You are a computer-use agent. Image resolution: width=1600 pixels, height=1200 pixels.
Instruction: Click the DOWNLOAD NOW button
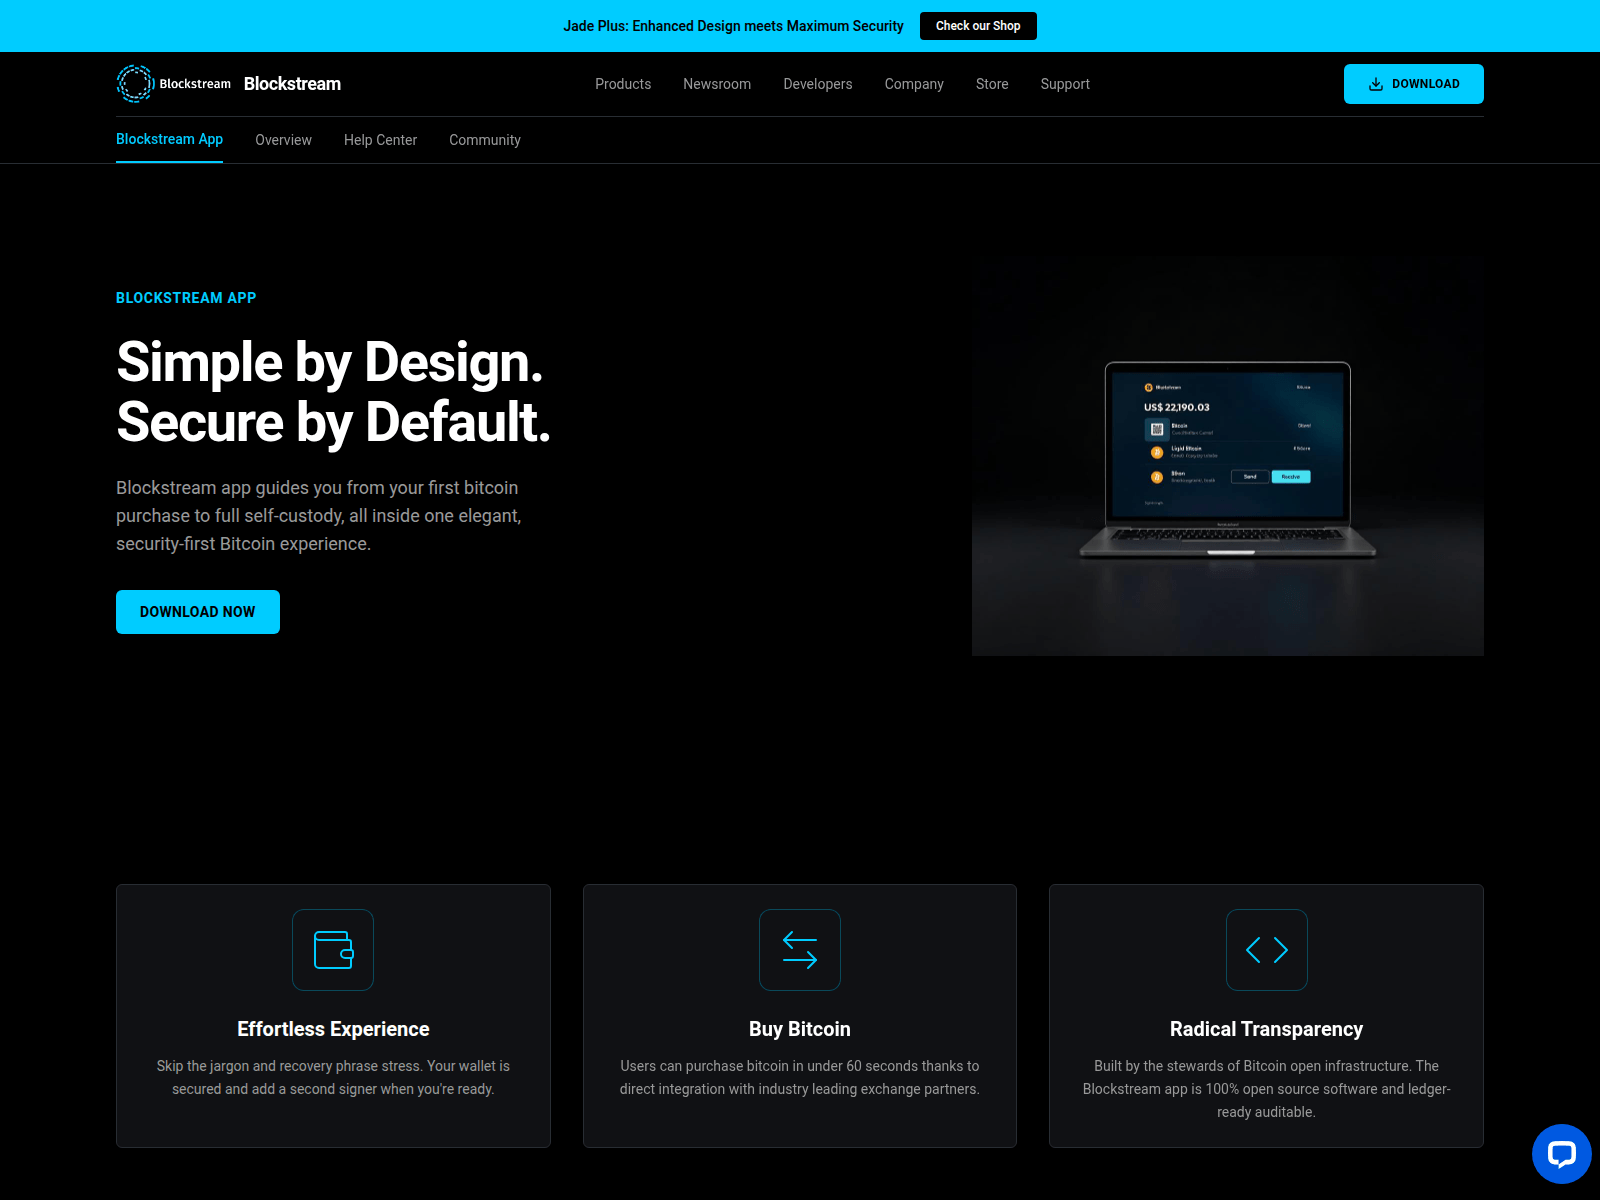[x=197, y=611]
